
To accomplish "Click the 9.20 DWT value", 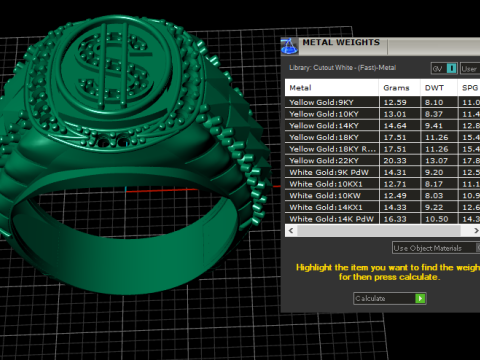I will (434, 172).
